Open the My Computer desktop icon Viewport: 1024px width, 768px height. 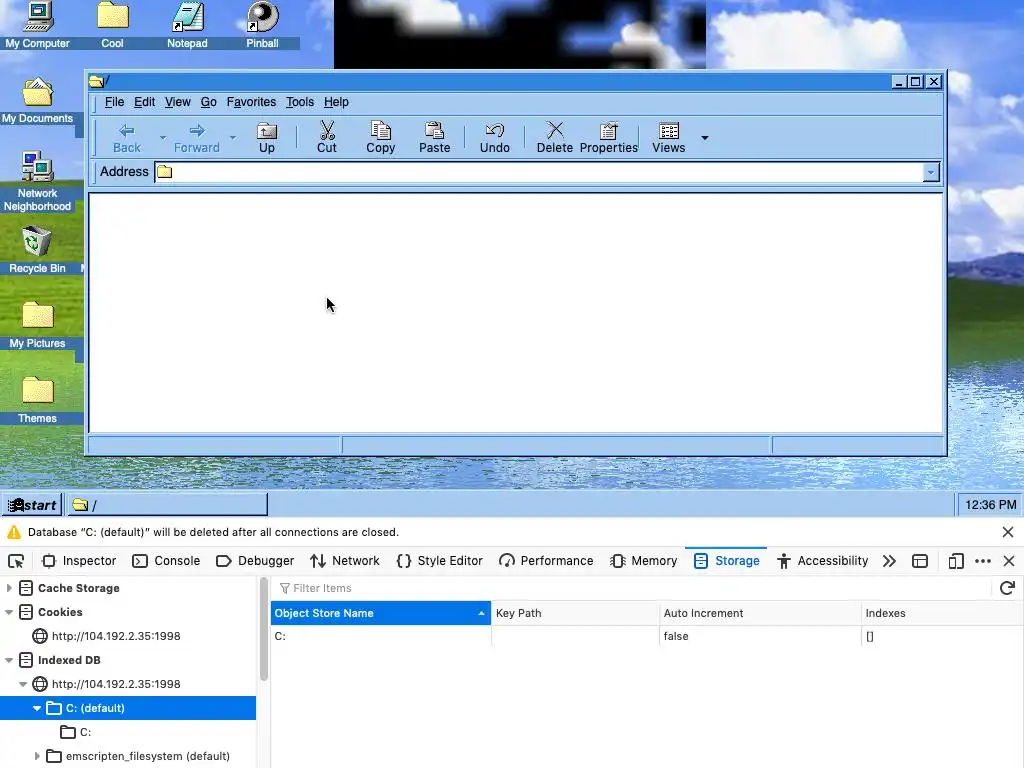(37, 25)
